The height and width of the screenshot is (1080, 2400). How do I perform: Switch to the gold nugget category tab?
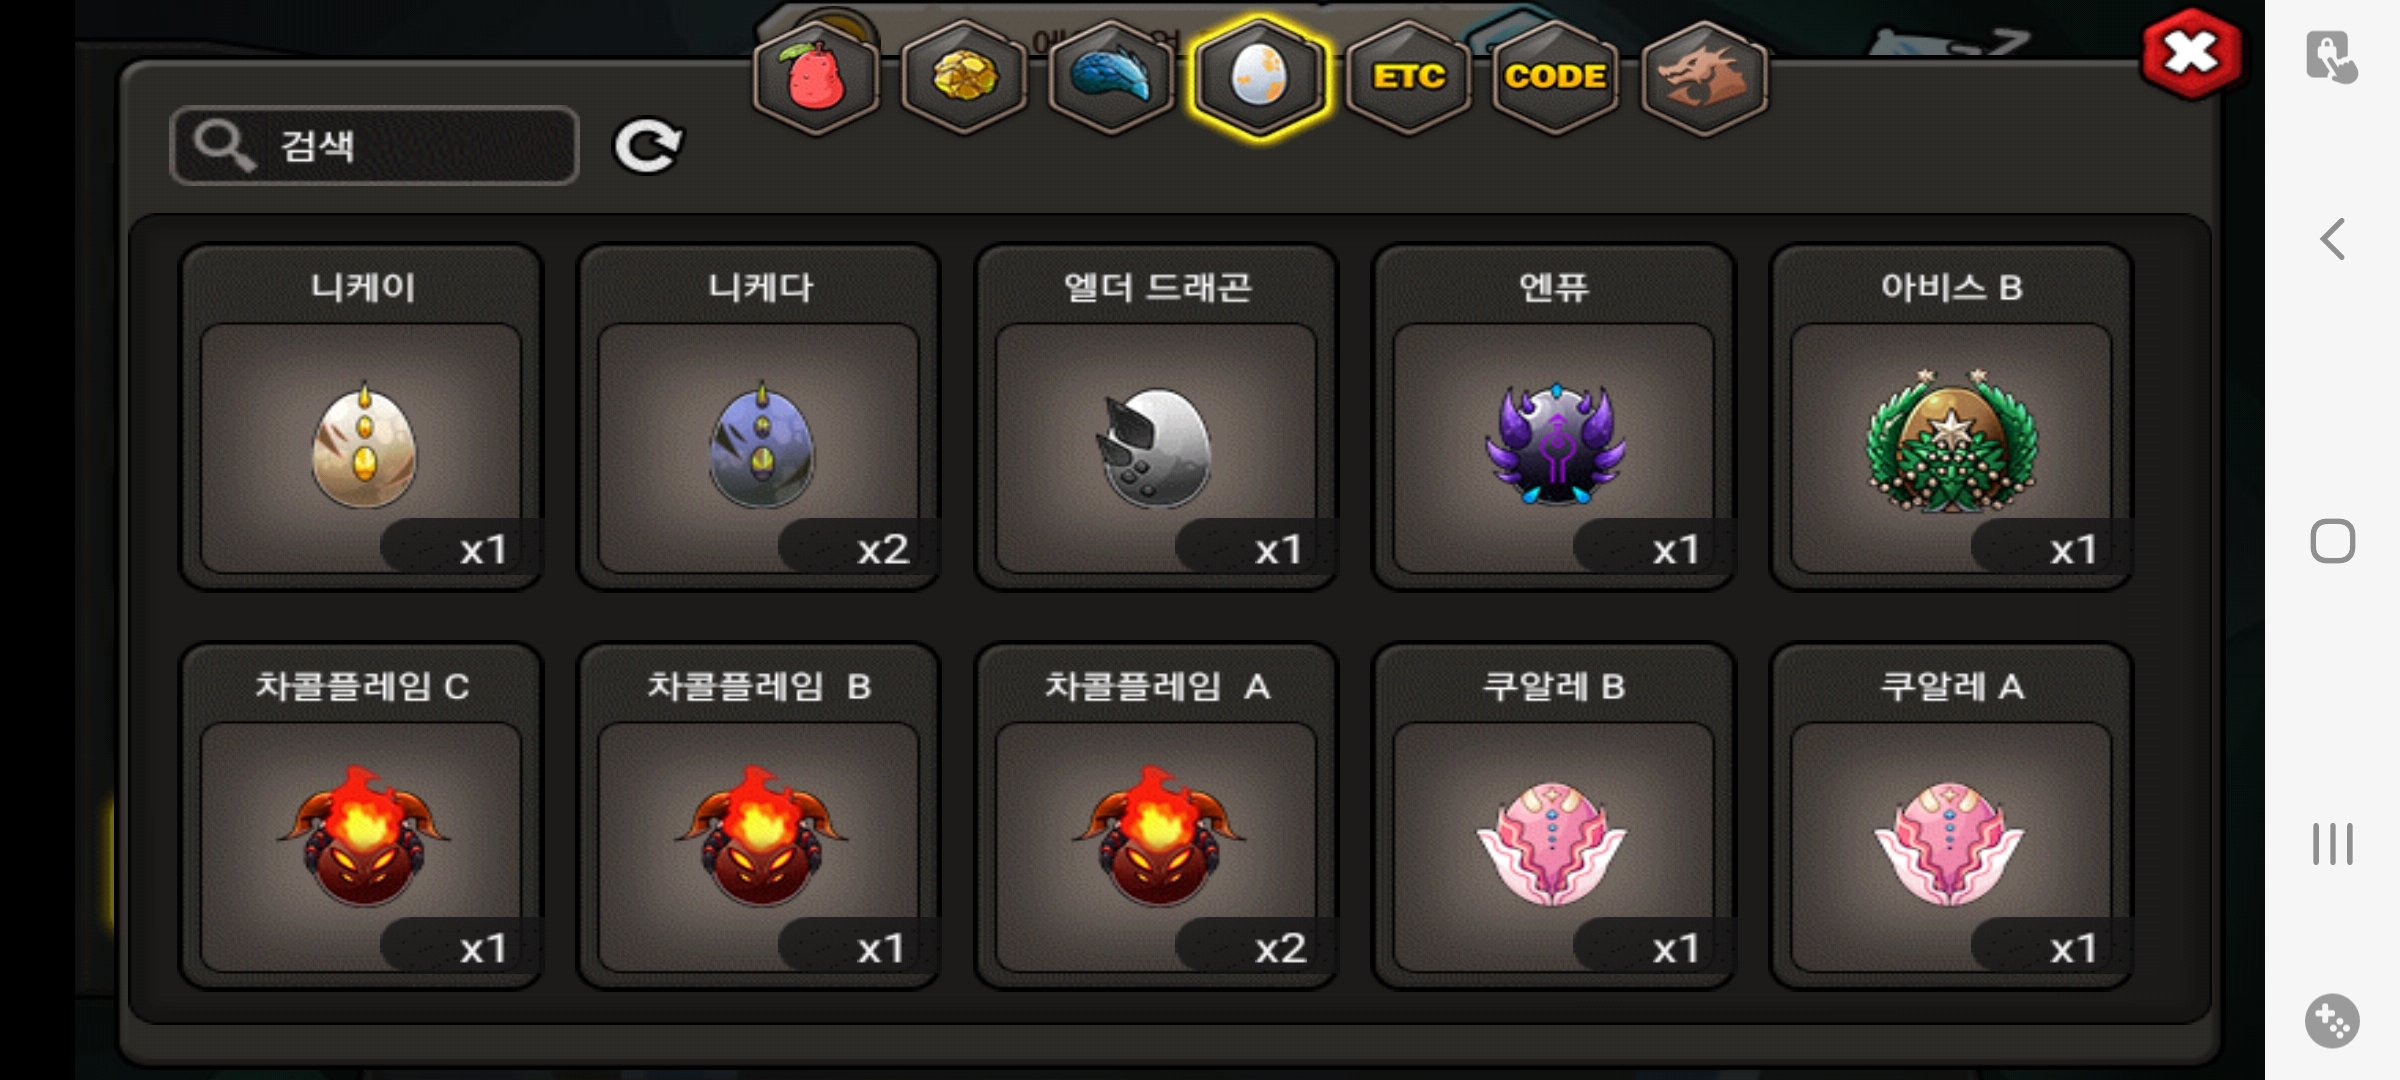coord(964,78)
